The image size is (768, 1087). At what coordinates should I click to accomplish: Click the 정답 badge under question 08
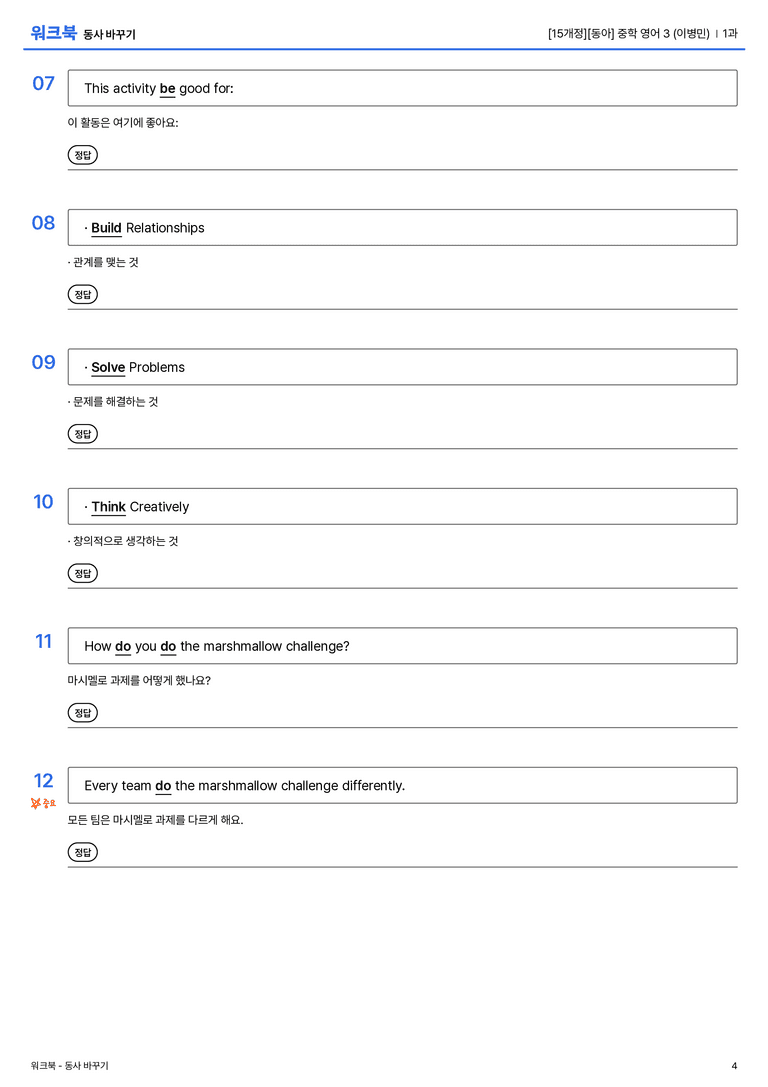tap(82, 294)
